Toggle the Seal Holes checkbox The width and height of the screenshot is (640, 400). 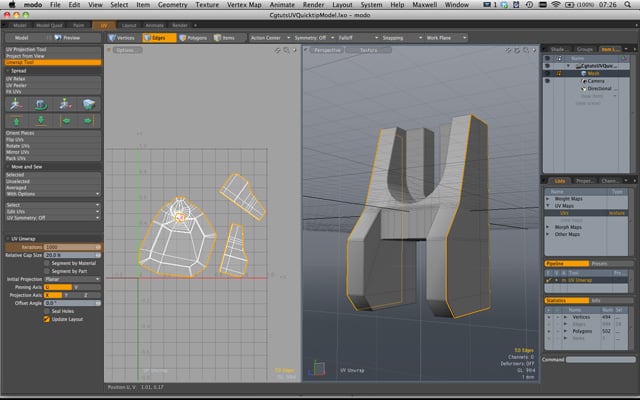(48, 310)
